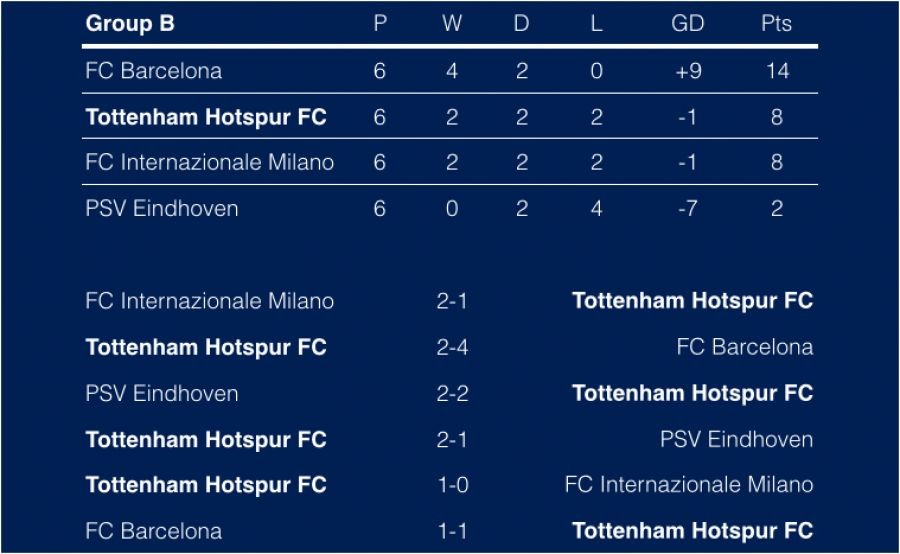The image size is (900, 554).
Task: Select Tottenham Hotspur FC in the standings table
Action: click(x=206, y=117)
